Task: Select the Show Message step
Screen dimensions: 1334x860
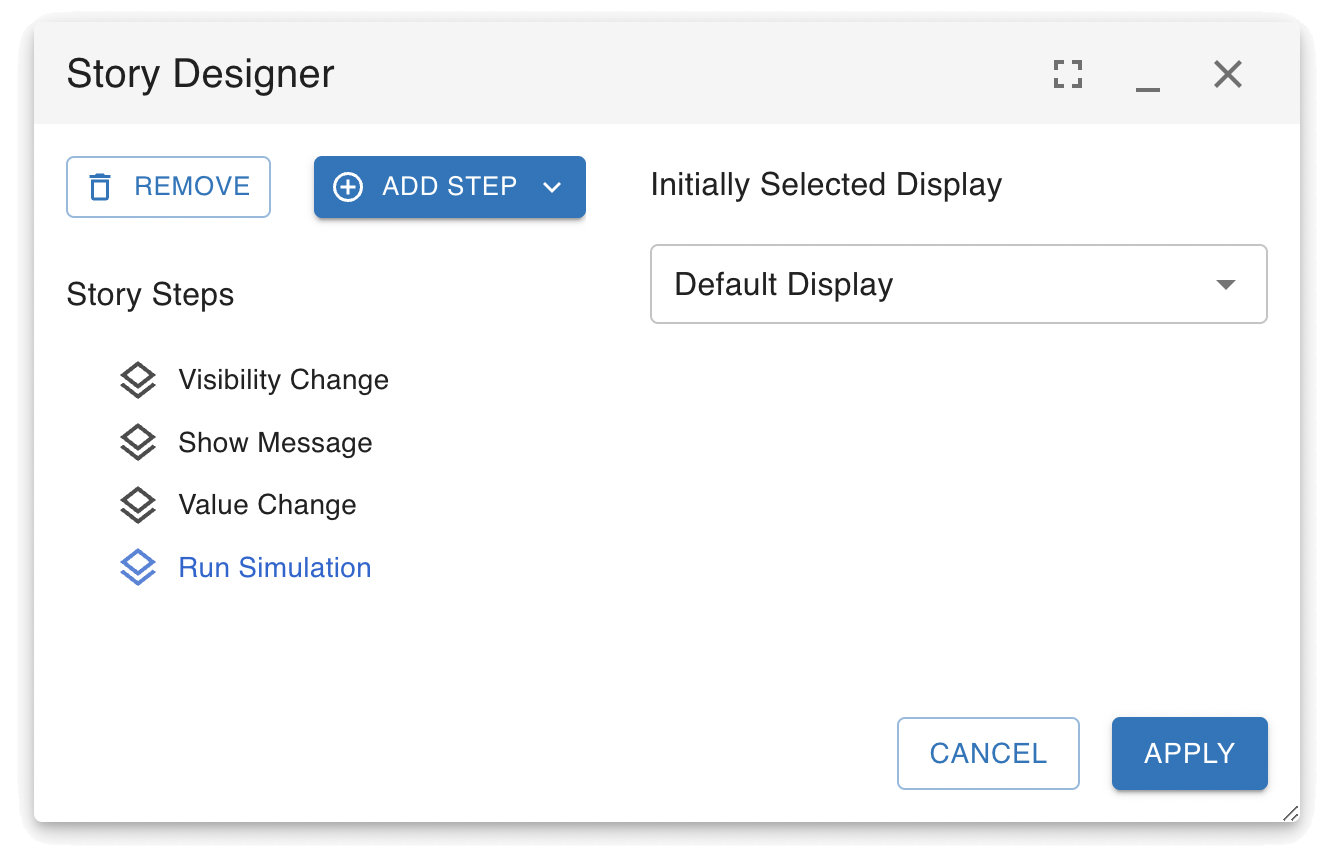Action: (x=275, y=443)
